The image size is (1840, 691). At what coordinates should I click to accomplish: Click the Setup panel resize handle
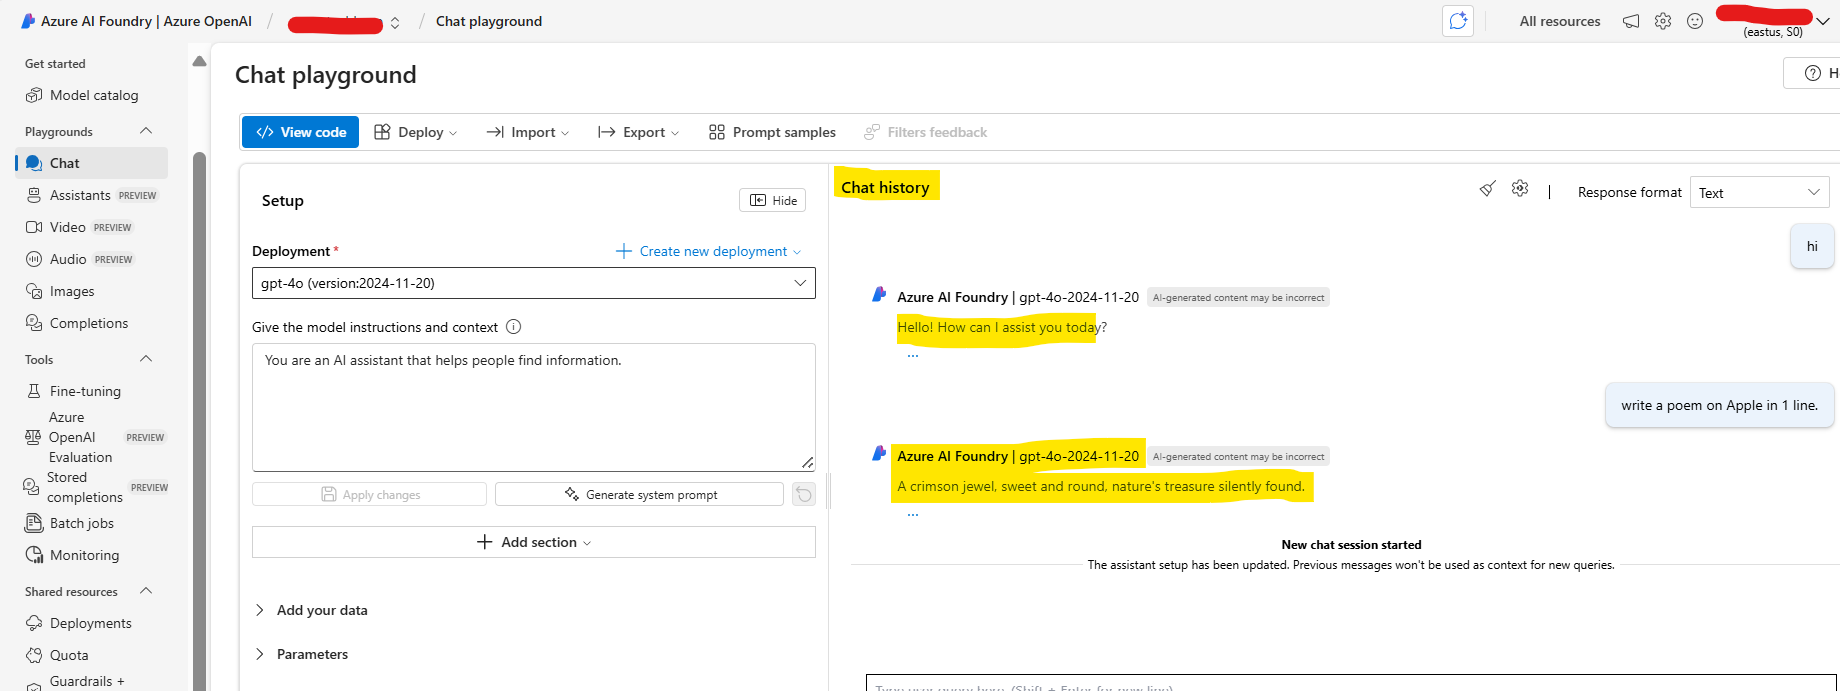pyautogui.click(x=828, y=490)
